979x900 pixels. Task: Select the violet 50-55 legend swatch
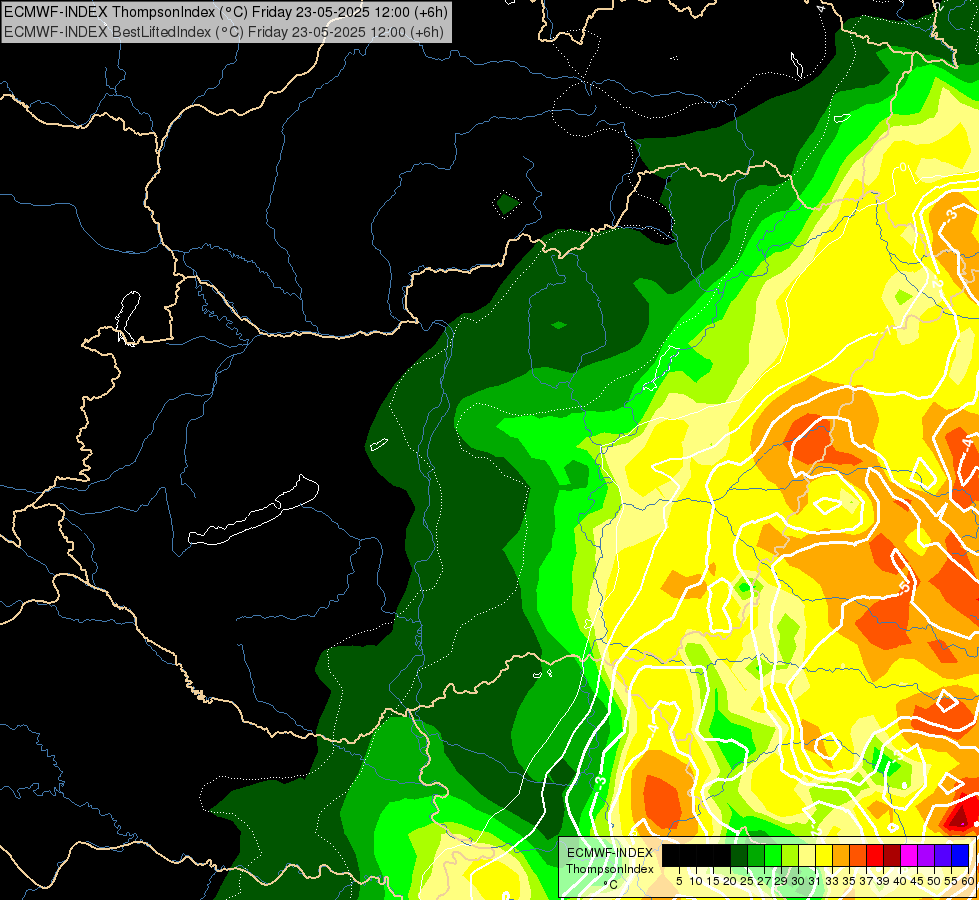pyautogui.click(x=943, y=856)
